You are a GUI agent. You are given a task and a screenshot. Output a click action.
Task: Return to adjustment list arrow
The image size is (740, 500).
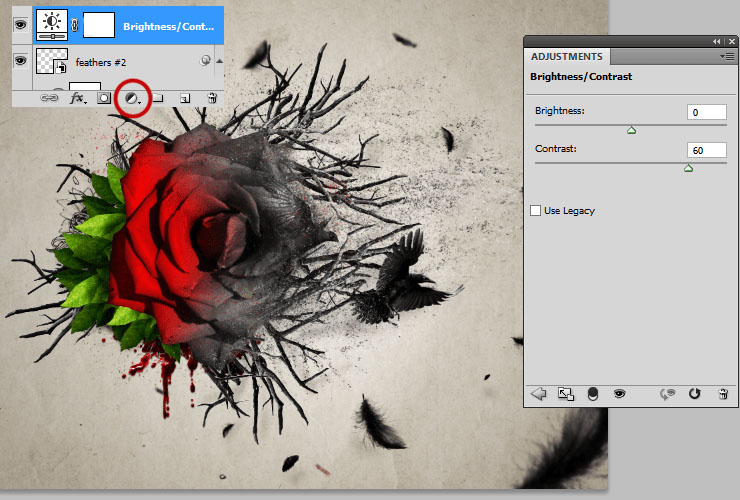pos(538,393)
